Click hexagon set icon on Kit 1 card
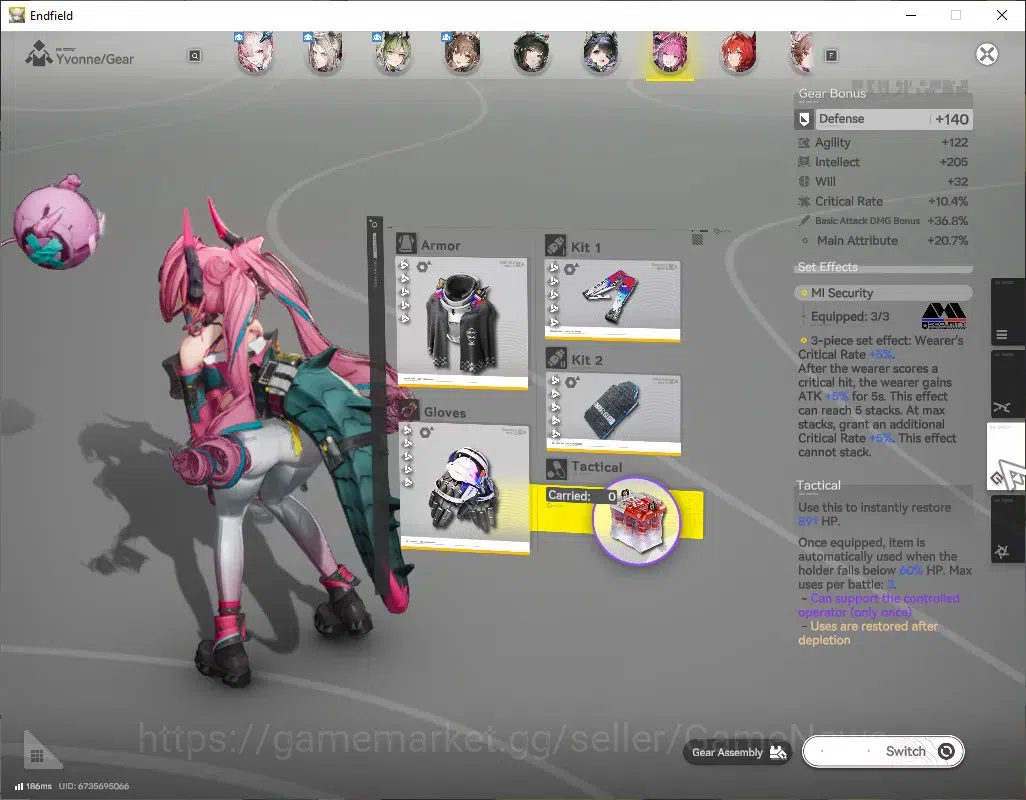The image size is (1026, 800). (x=571, y=269)
